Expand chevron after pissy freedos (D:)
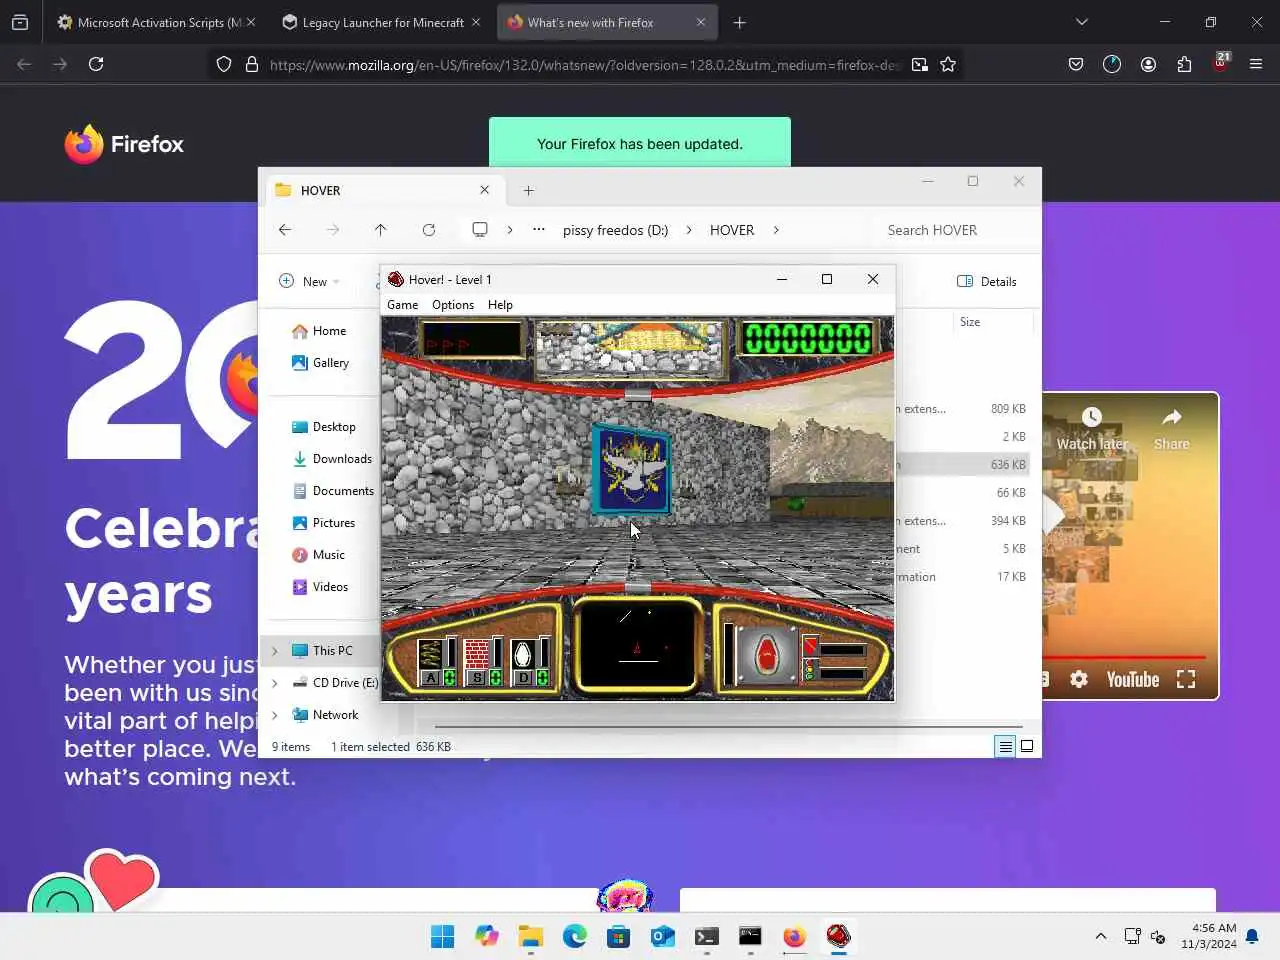This screenshot has width=1280, height=960. (x=689, y=230)
